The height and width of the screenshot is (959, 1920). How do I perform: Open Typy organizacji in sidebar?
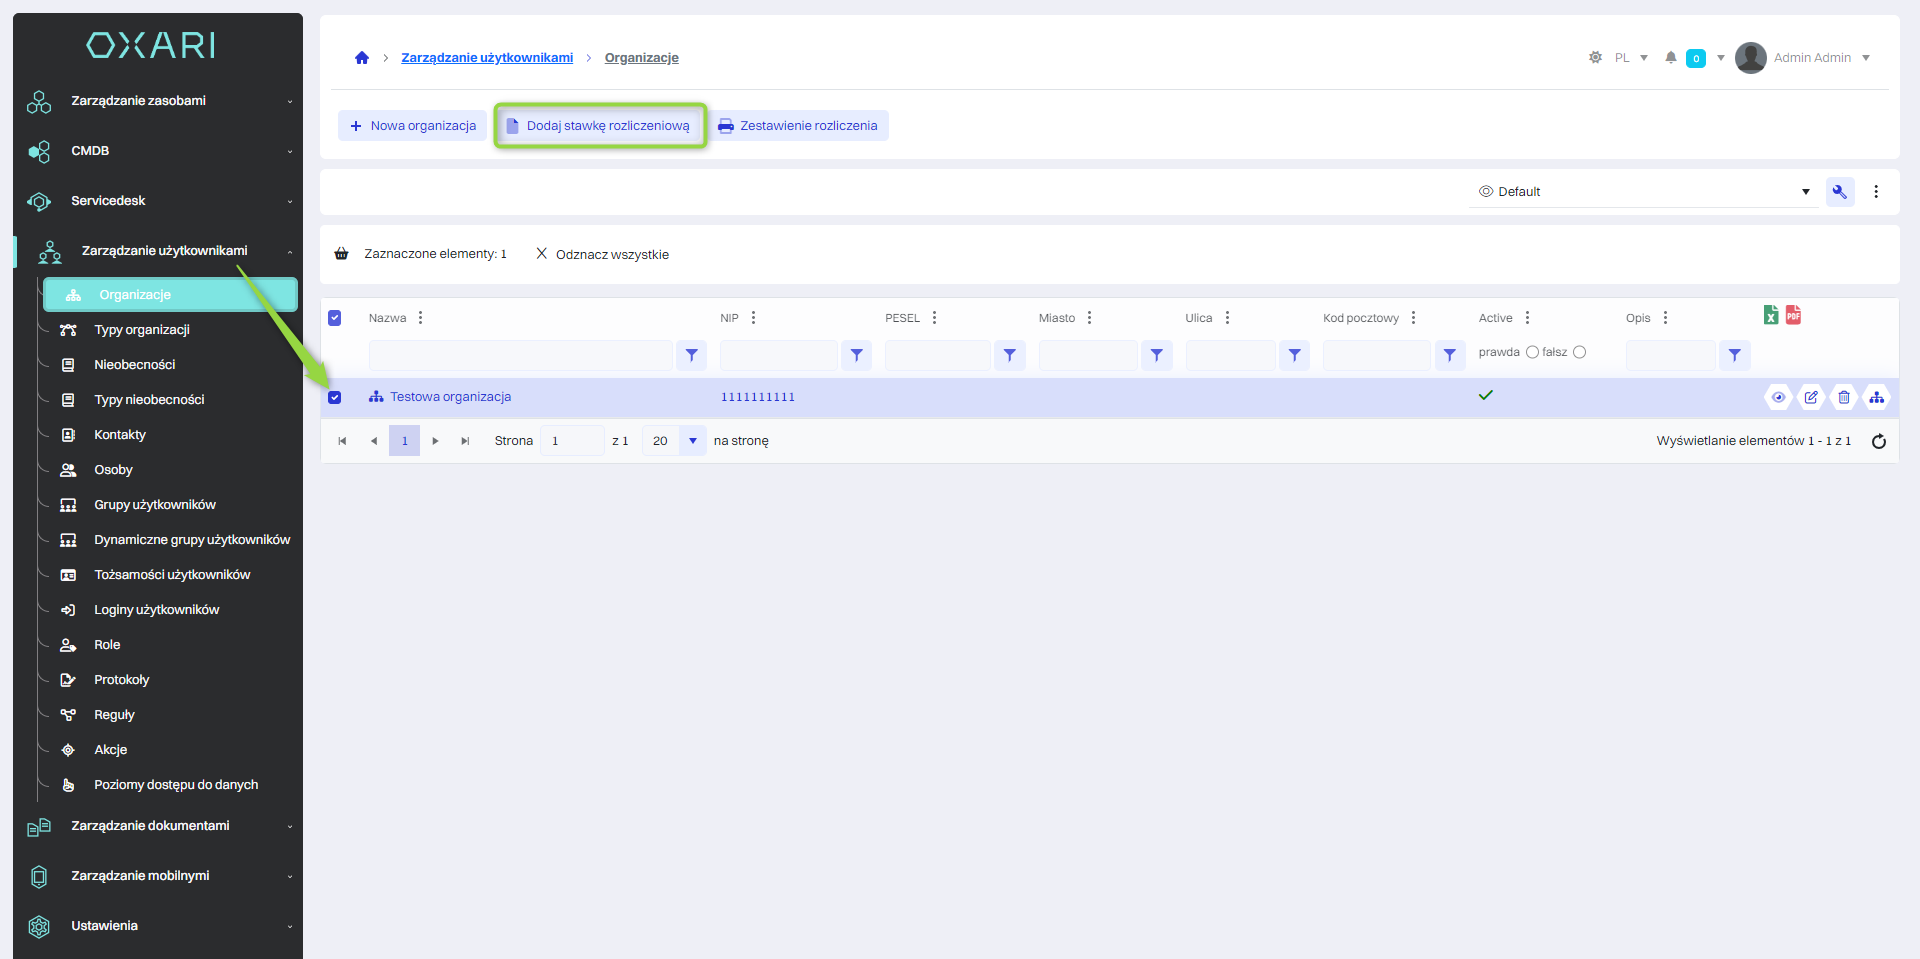pos(142,330)
